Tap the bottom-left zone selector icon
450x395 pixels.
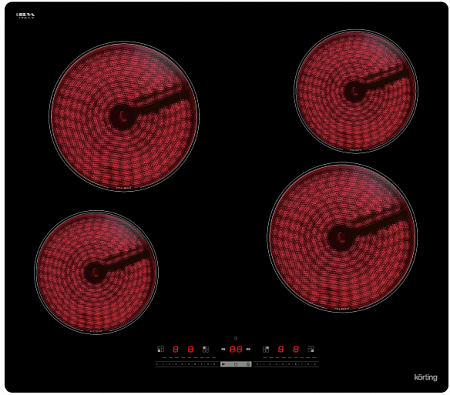tap(160, 349)
